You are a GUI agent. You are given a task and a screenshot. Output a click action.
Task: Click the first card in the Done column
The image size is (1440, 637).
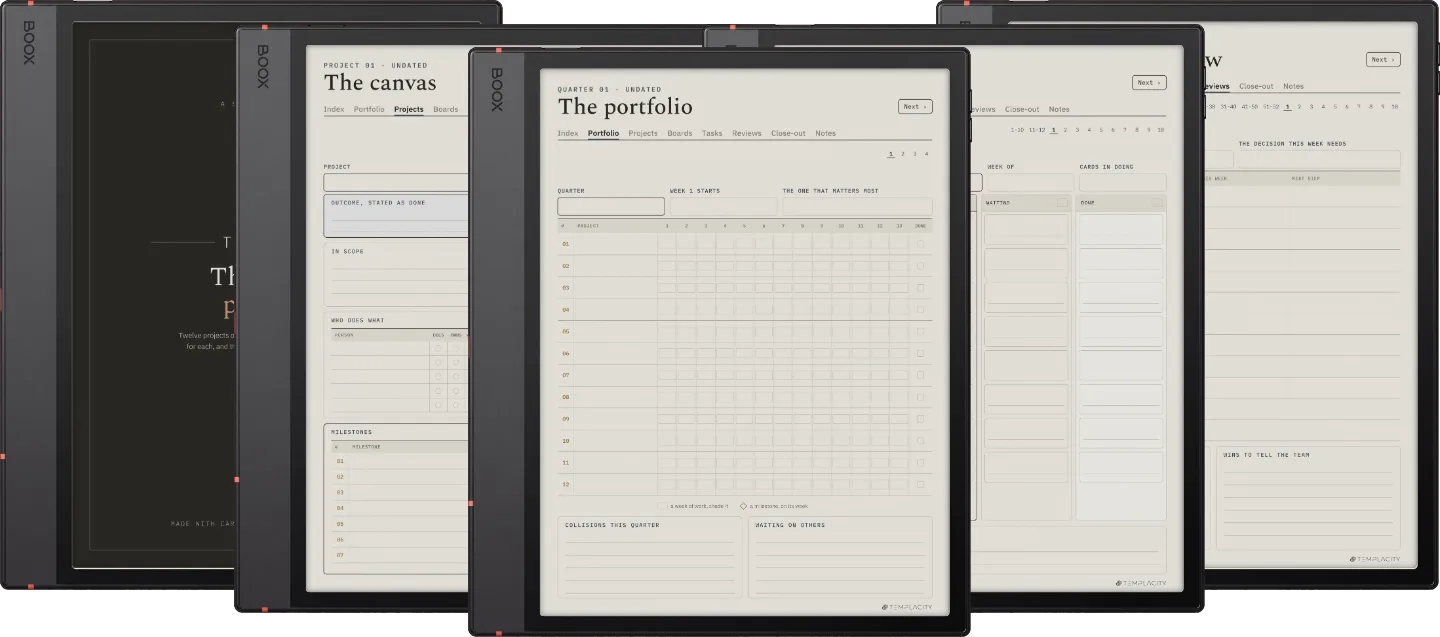tap(1121, 229)
